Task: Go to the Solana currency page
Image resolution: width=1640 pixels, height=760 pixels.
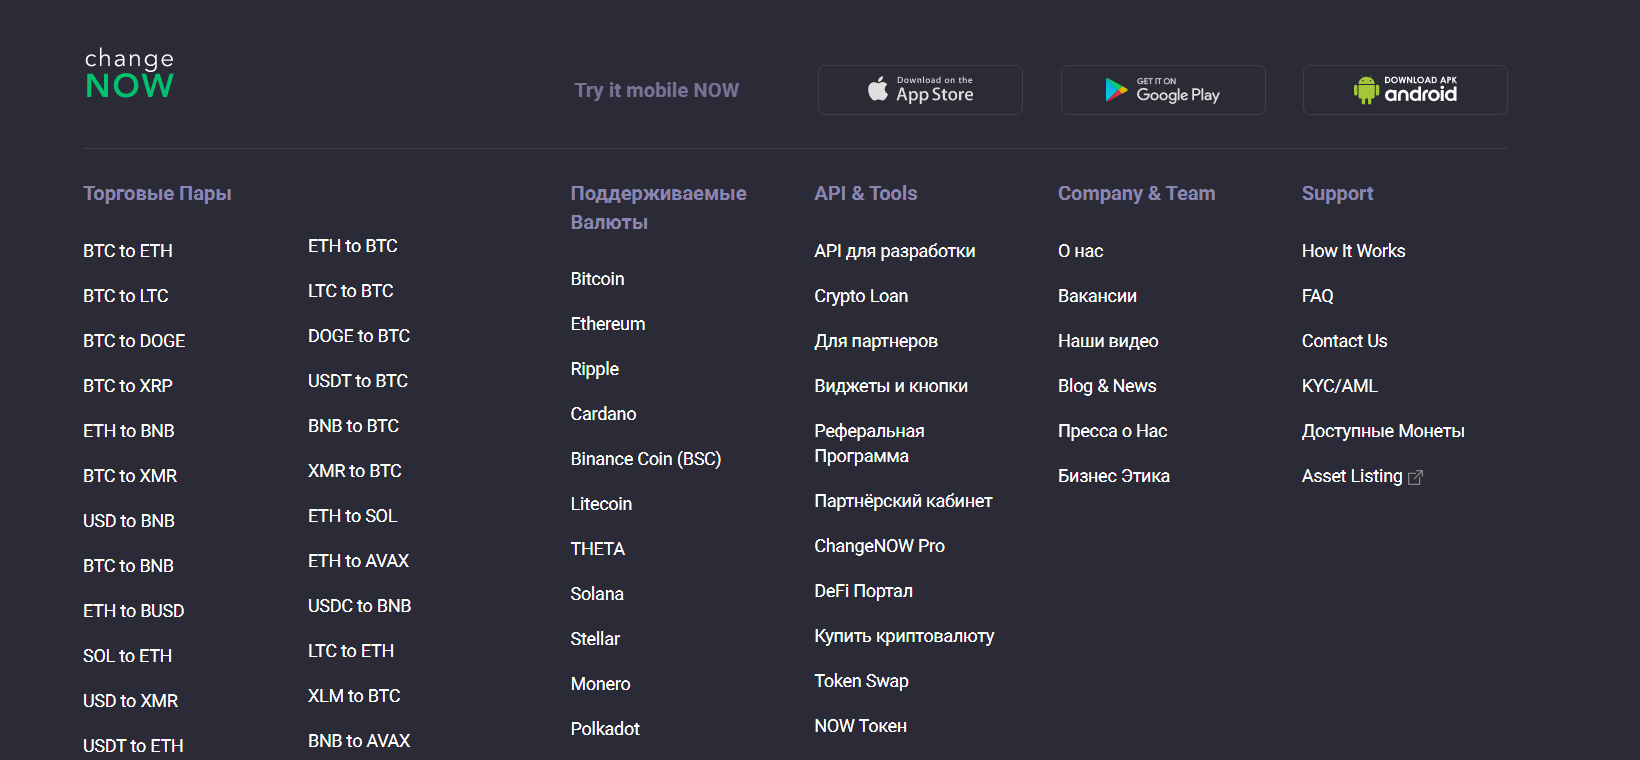Action: (x=597, y=594)
